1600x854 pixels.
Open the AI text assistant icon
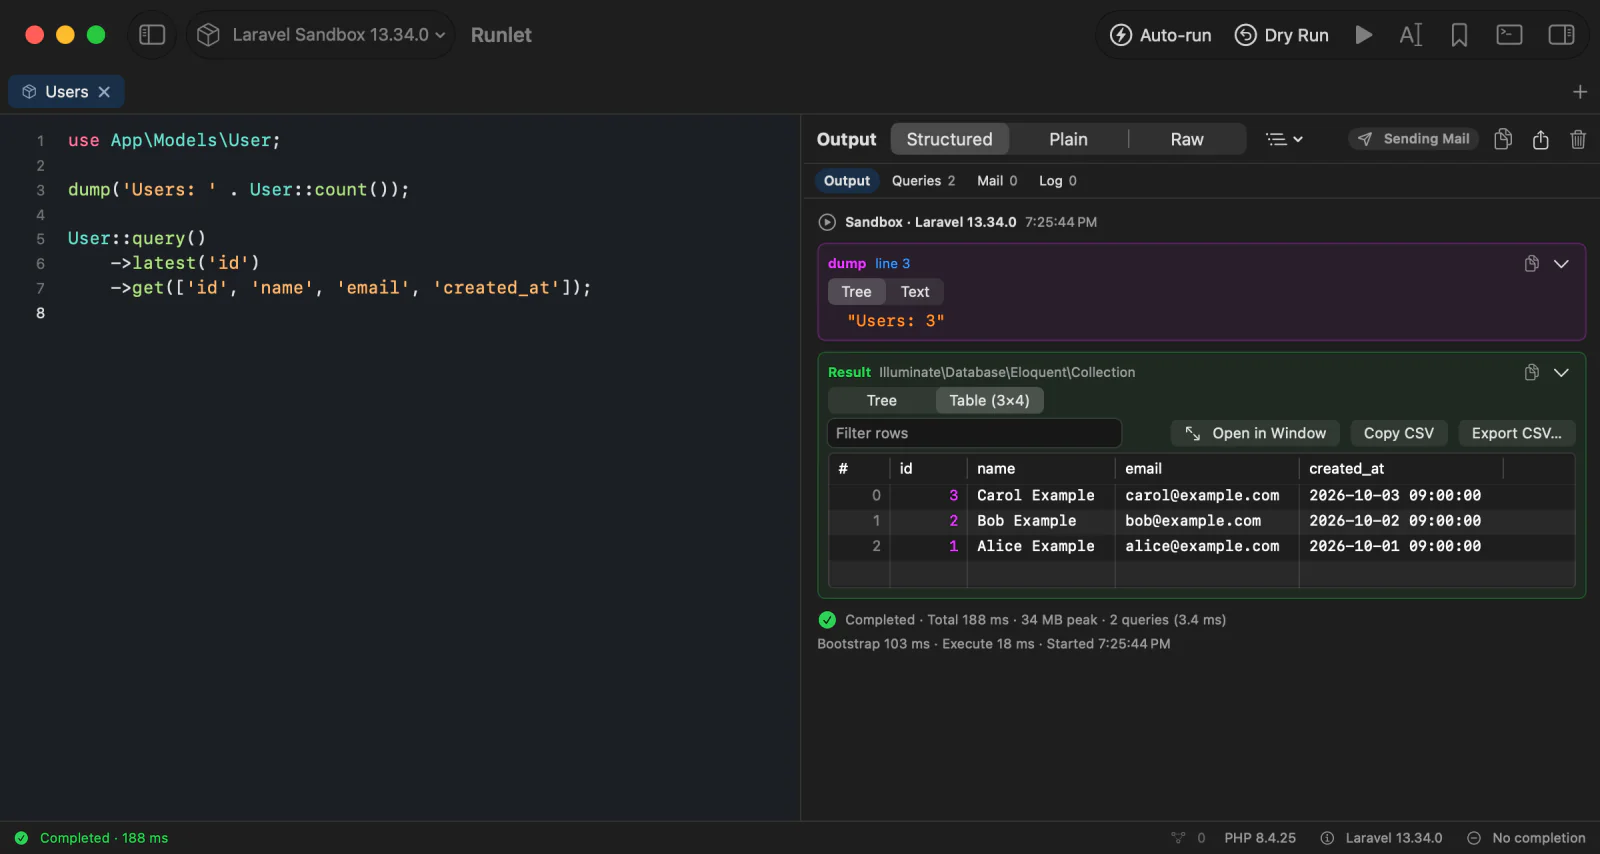(1411, 35)
